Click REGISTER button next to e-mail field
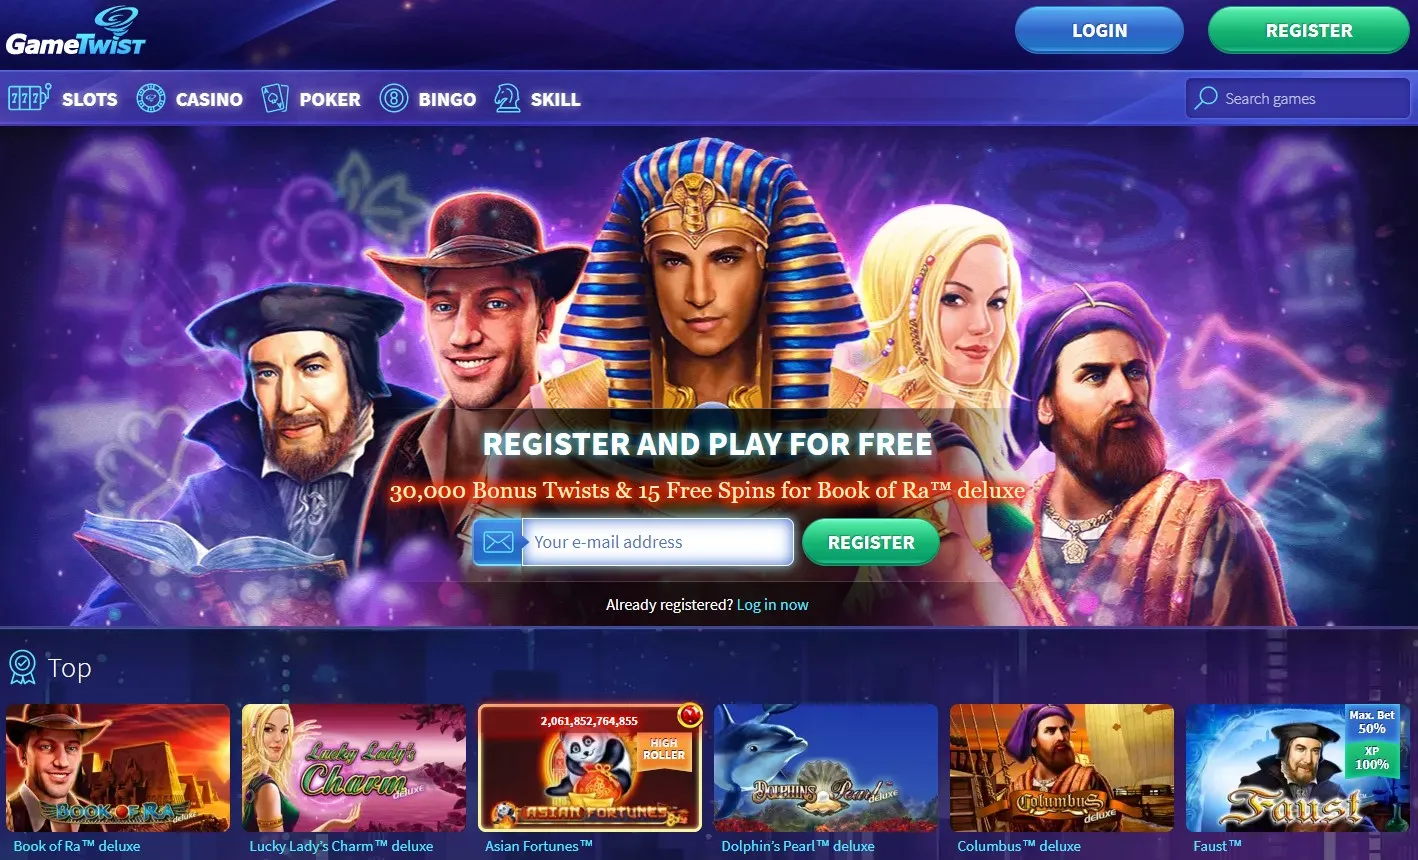This screenshot has width=1418, height=860. click(x=871, y=542)
